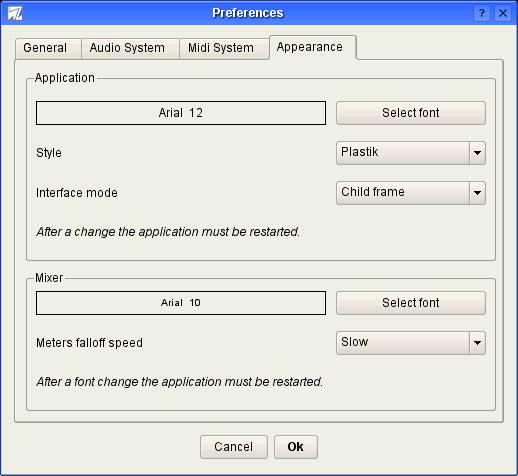The image size is (518, 476).
Task: Expand the Interface mode dropdown arrow
Action: pyautogui.click(x=477, y=193)
